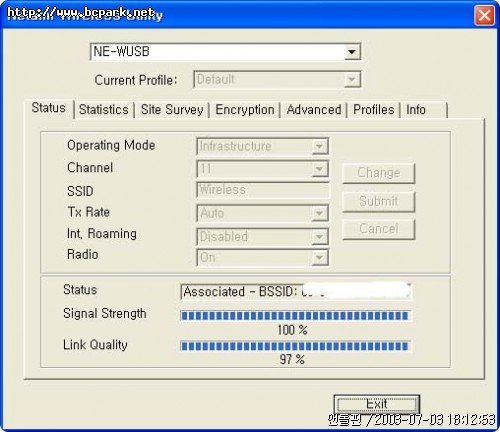Screen dimensions: 500x432
Task: Click the Link Quality label
Action: click(95, 345)
